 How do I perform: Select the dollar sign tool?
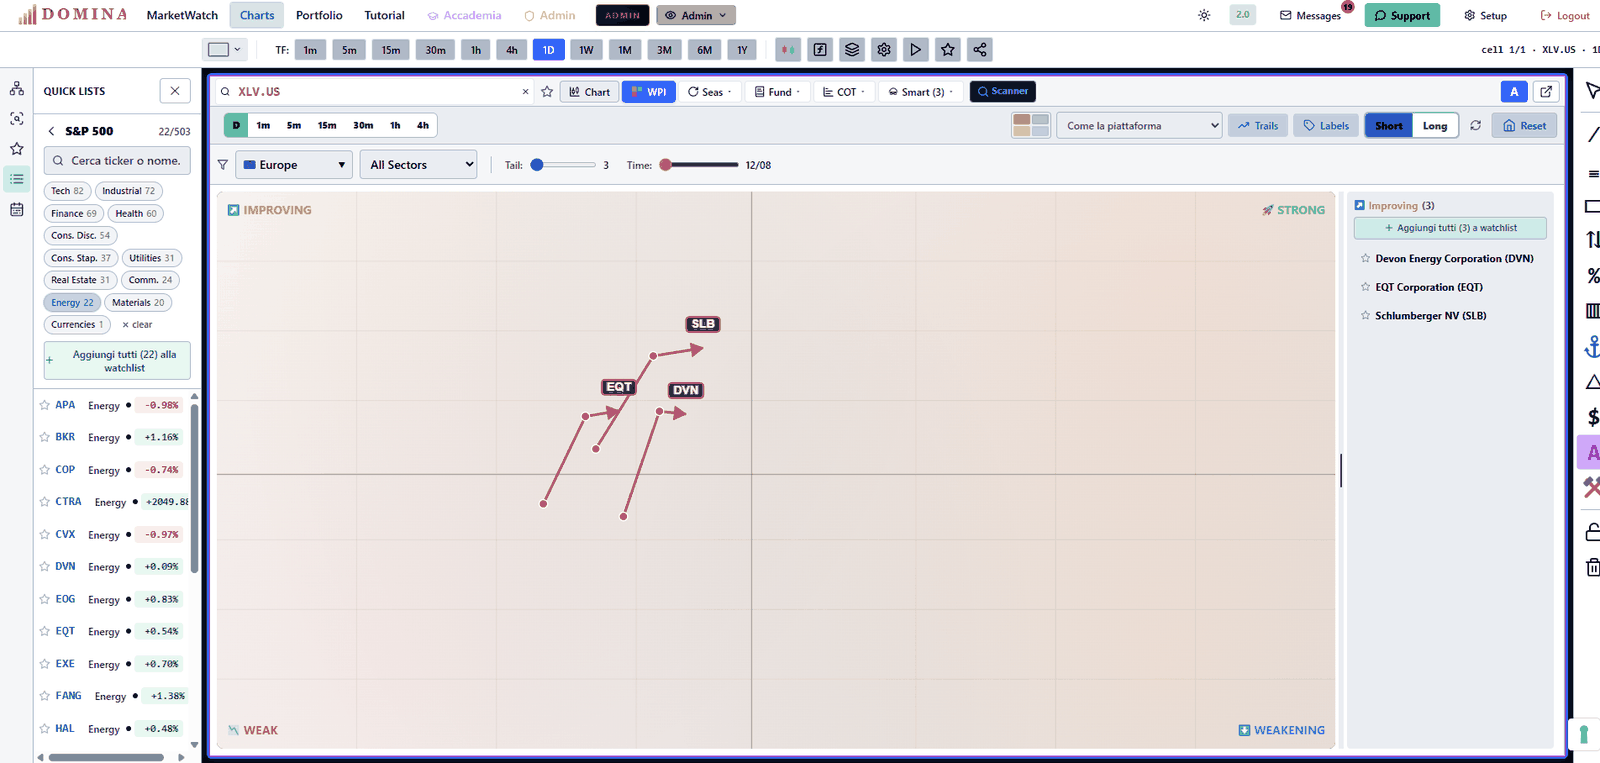click(1592, 417)
